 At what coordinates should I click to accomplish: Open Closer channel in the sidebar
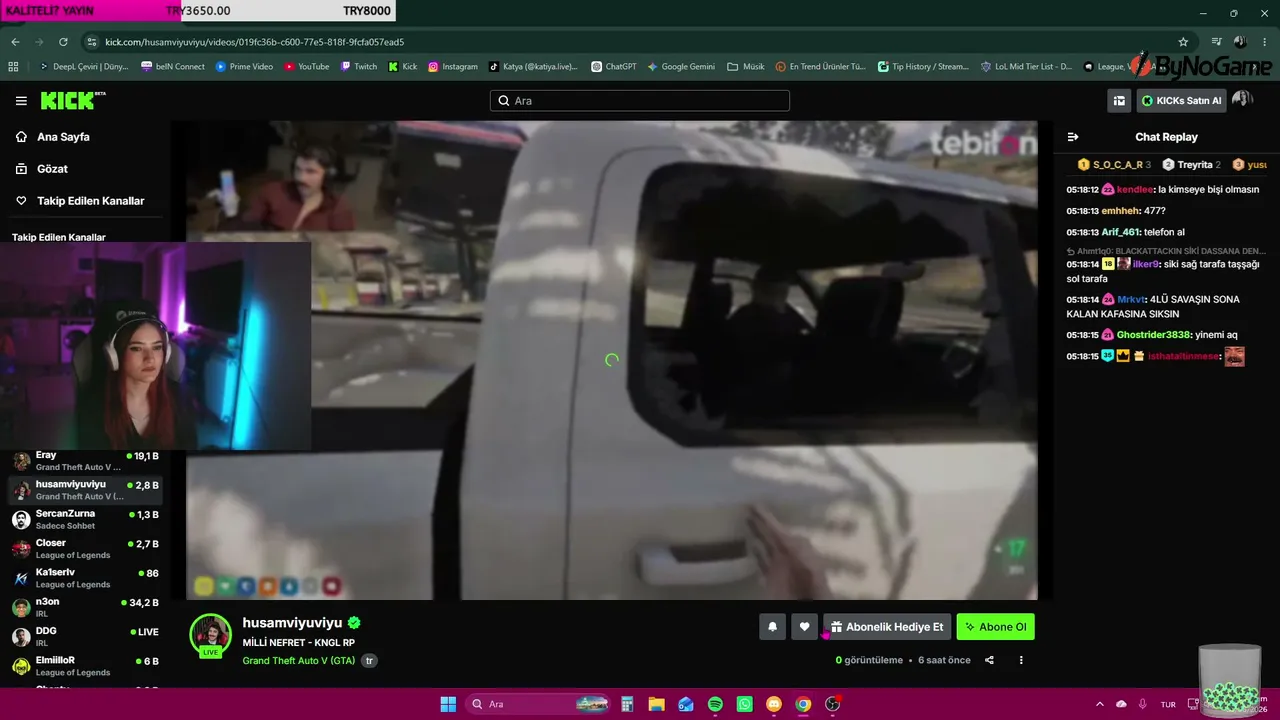(85, 549)
